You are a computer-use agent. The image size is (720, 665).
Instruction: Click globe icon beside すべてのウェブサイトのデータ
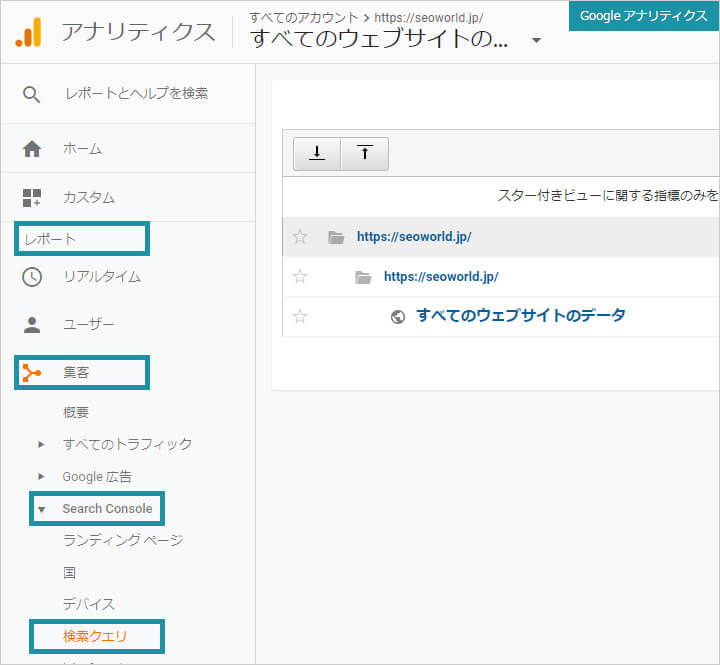(398, 317)
